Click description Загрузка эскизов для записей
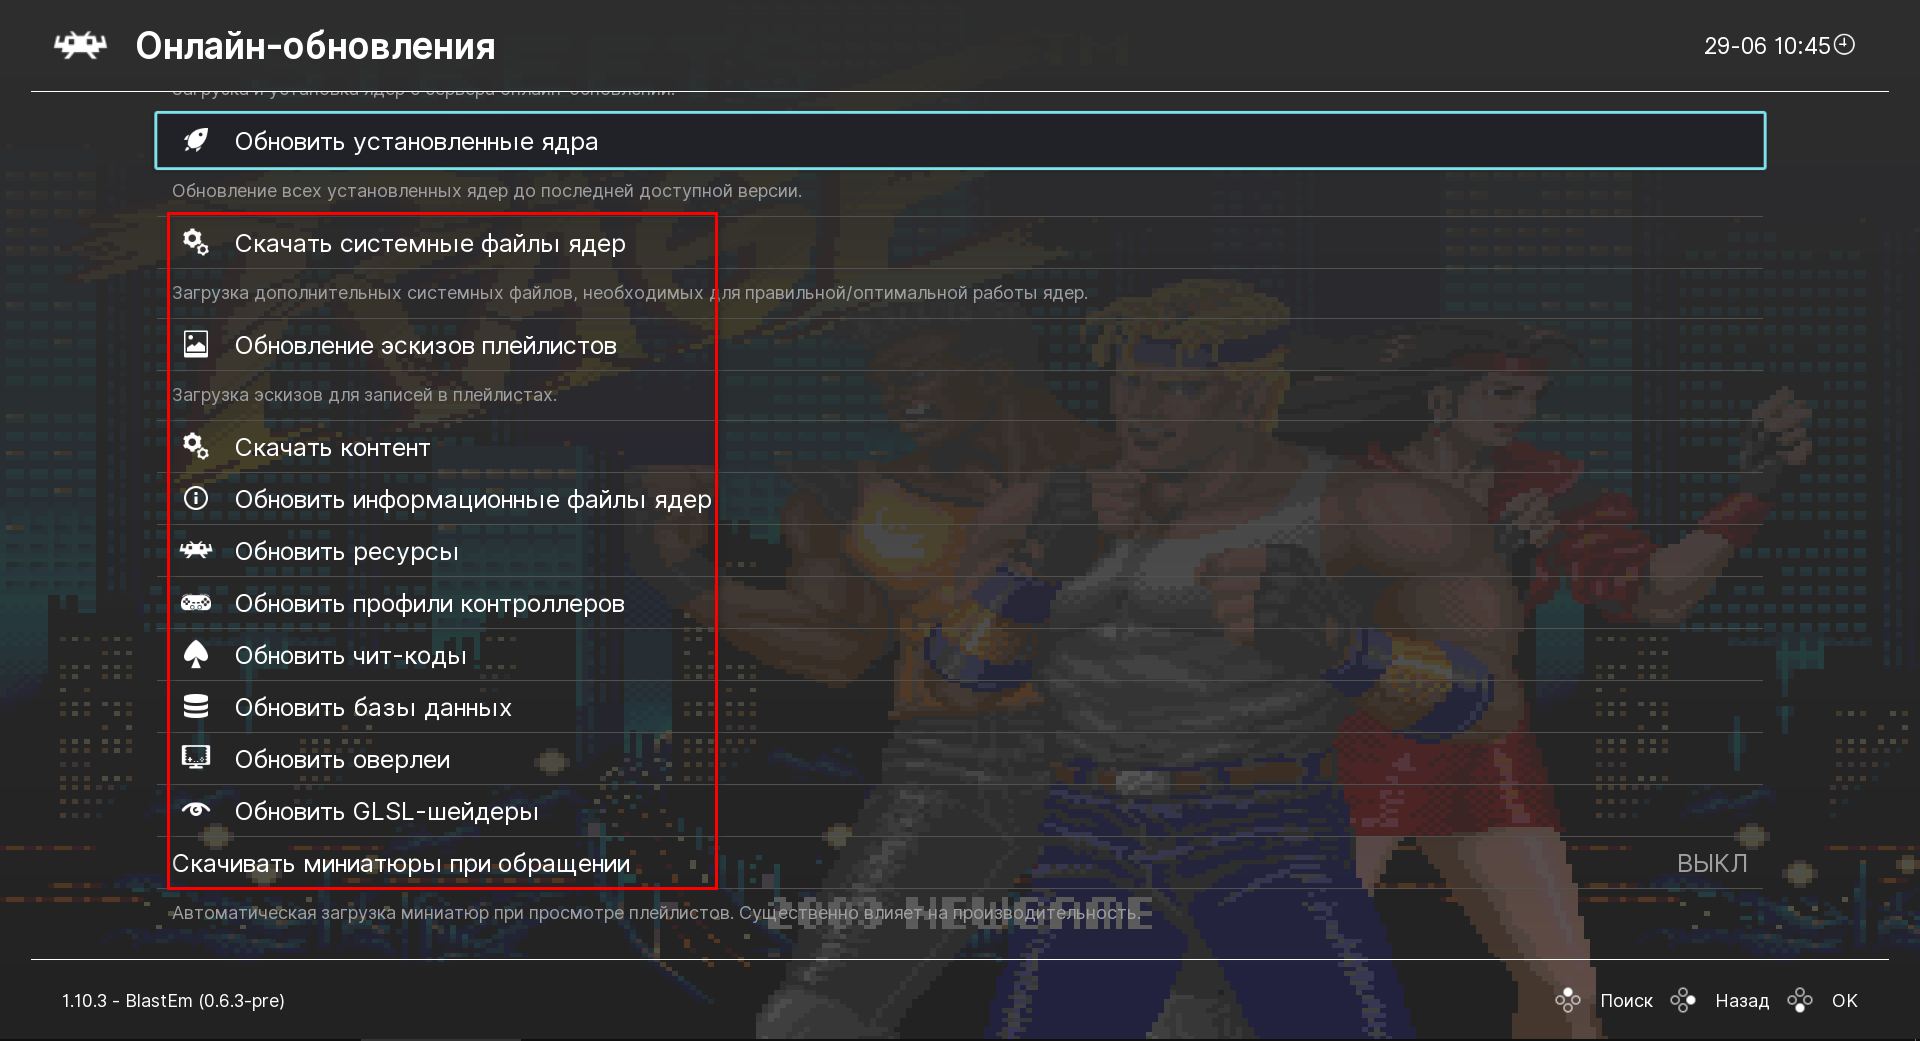 364,394
